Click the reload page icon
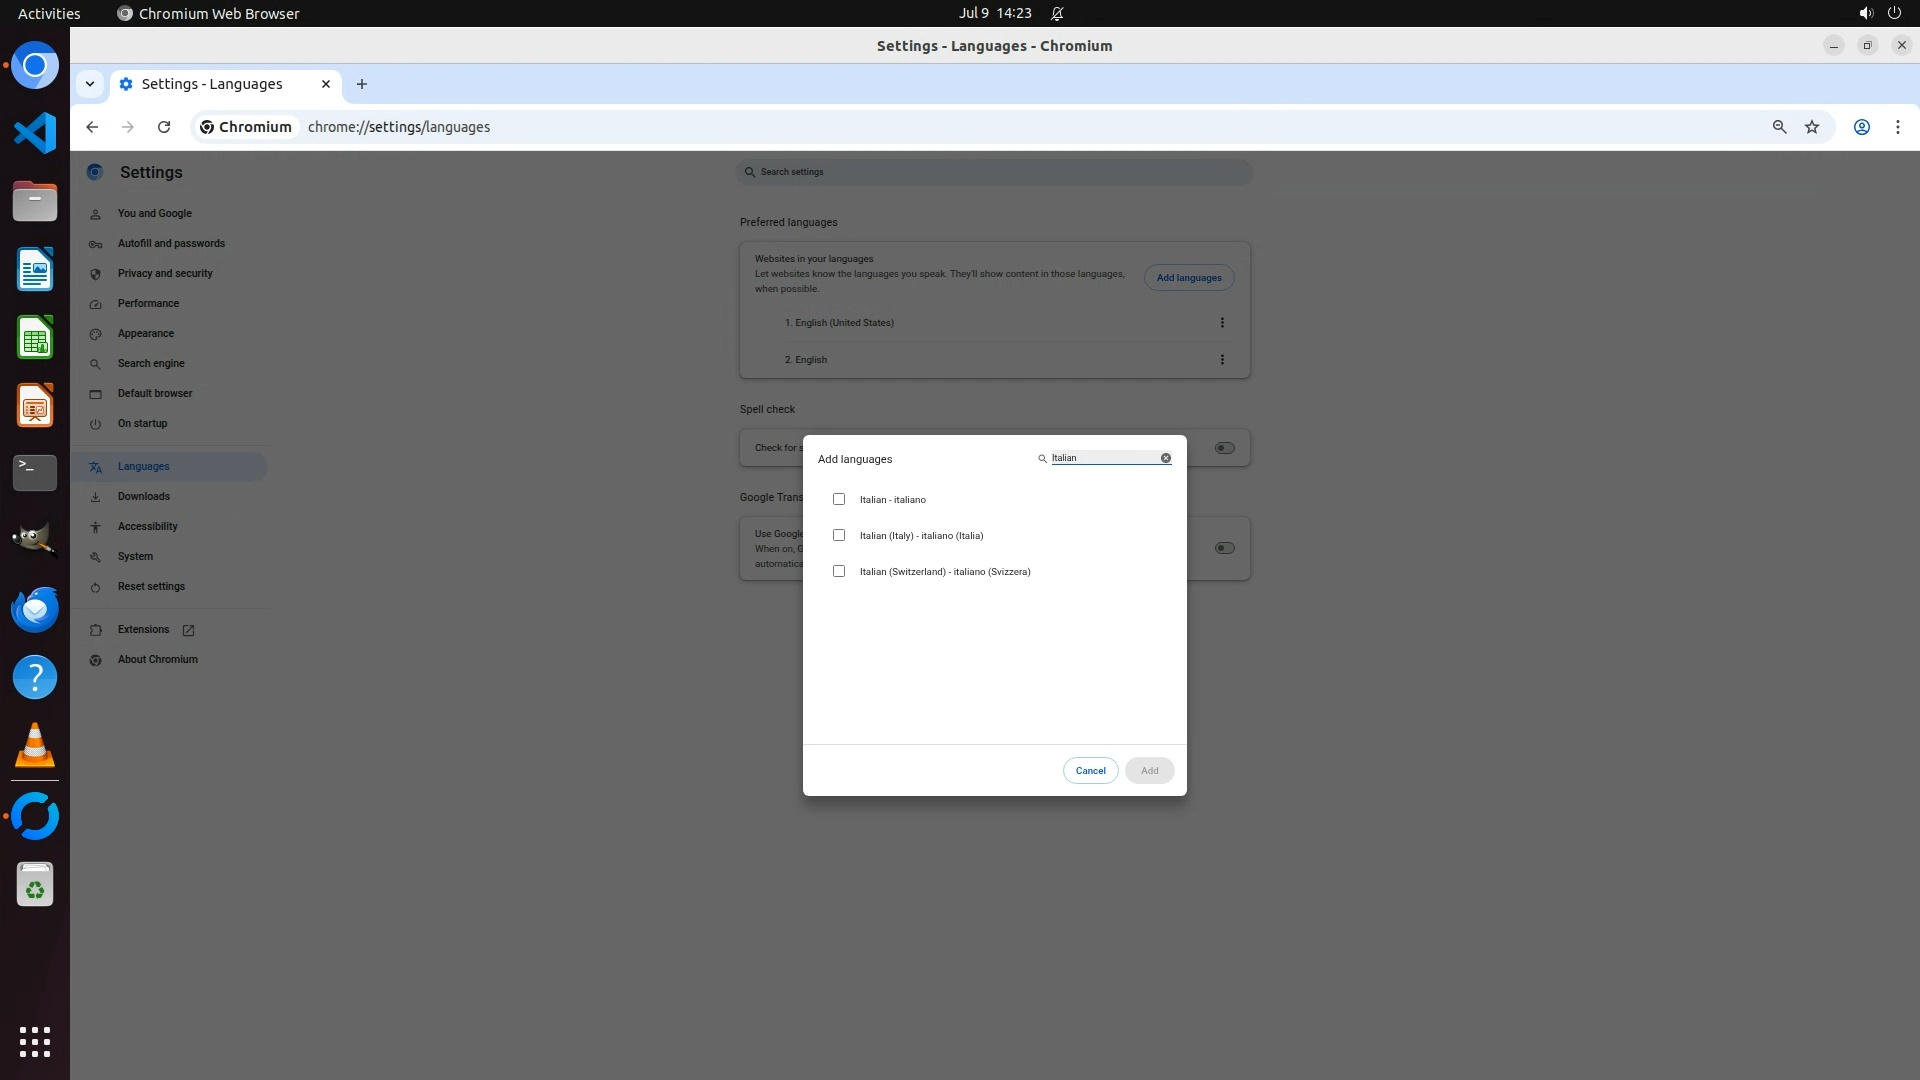The image size is (1920, 1080). pyautogui.click(x=164, y=127)
